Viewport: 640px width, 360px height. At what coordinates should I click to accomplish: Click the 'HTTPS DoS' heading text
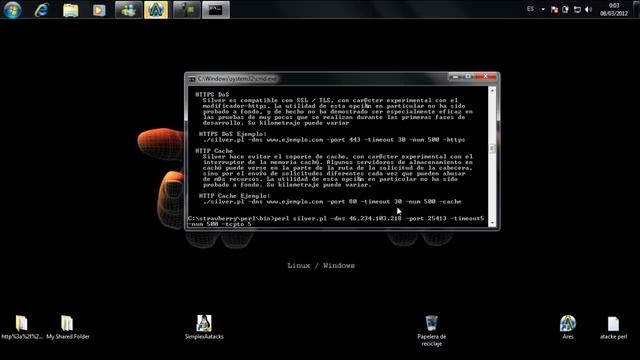click(x=212, y=94)
